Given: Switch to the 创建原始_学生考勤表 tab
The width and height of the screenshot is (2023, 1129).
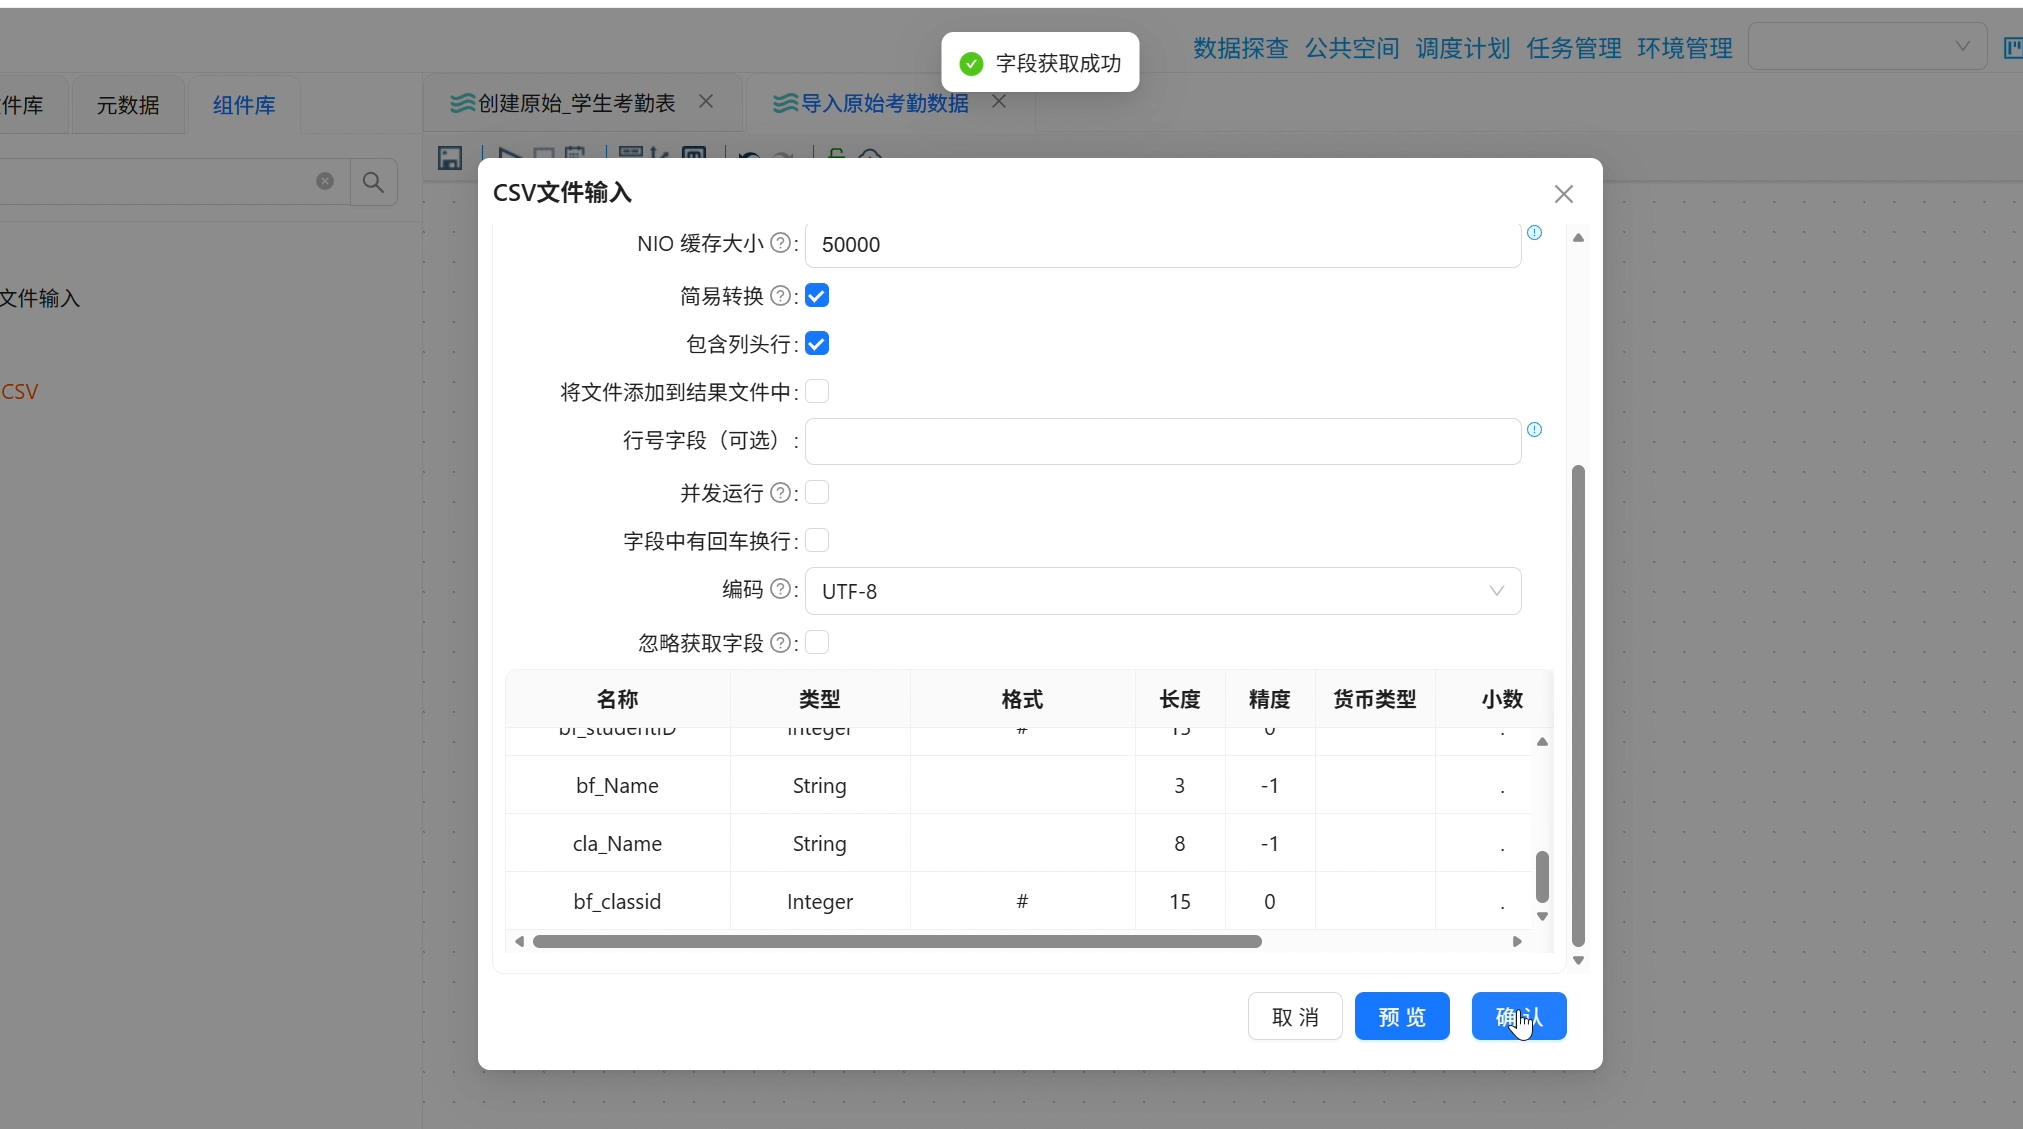Looking at the screenshot, I should point(576,103).
